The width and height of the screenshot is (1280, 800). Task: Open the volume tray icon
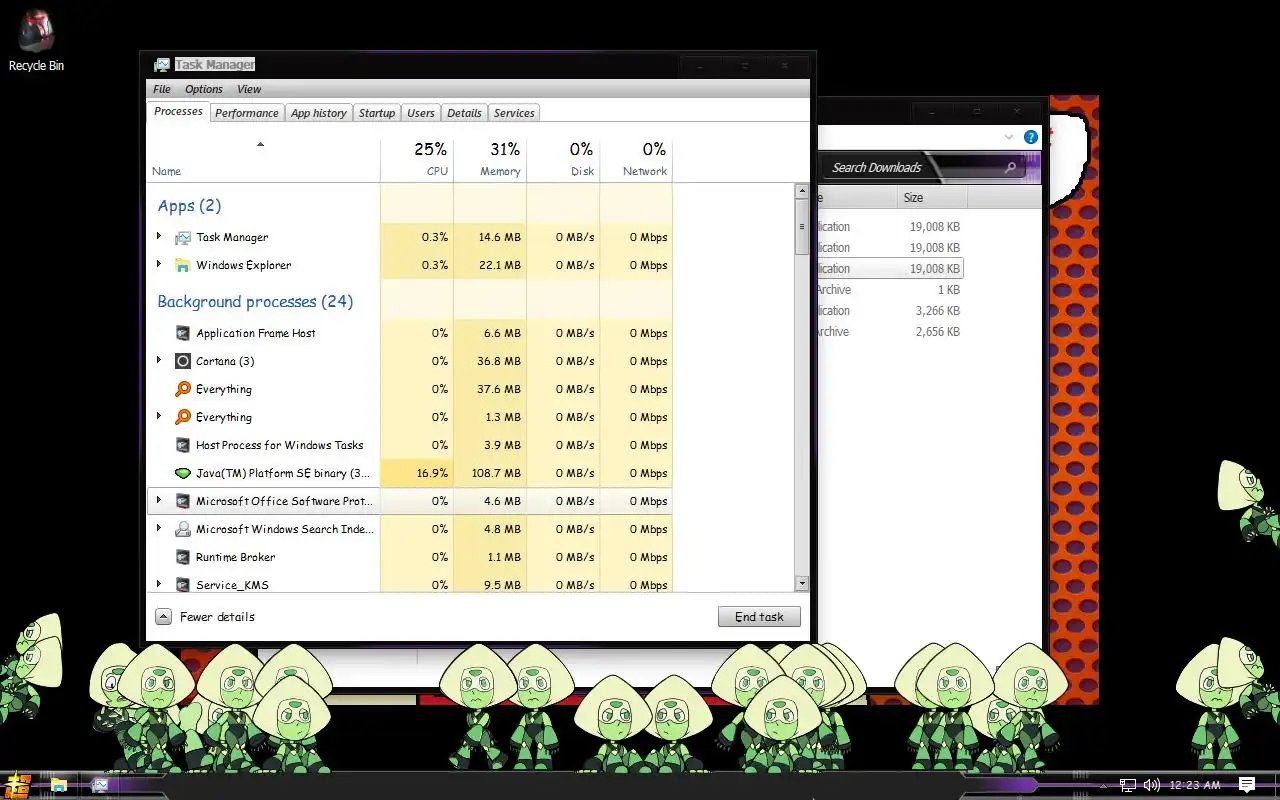(1151, 785)
